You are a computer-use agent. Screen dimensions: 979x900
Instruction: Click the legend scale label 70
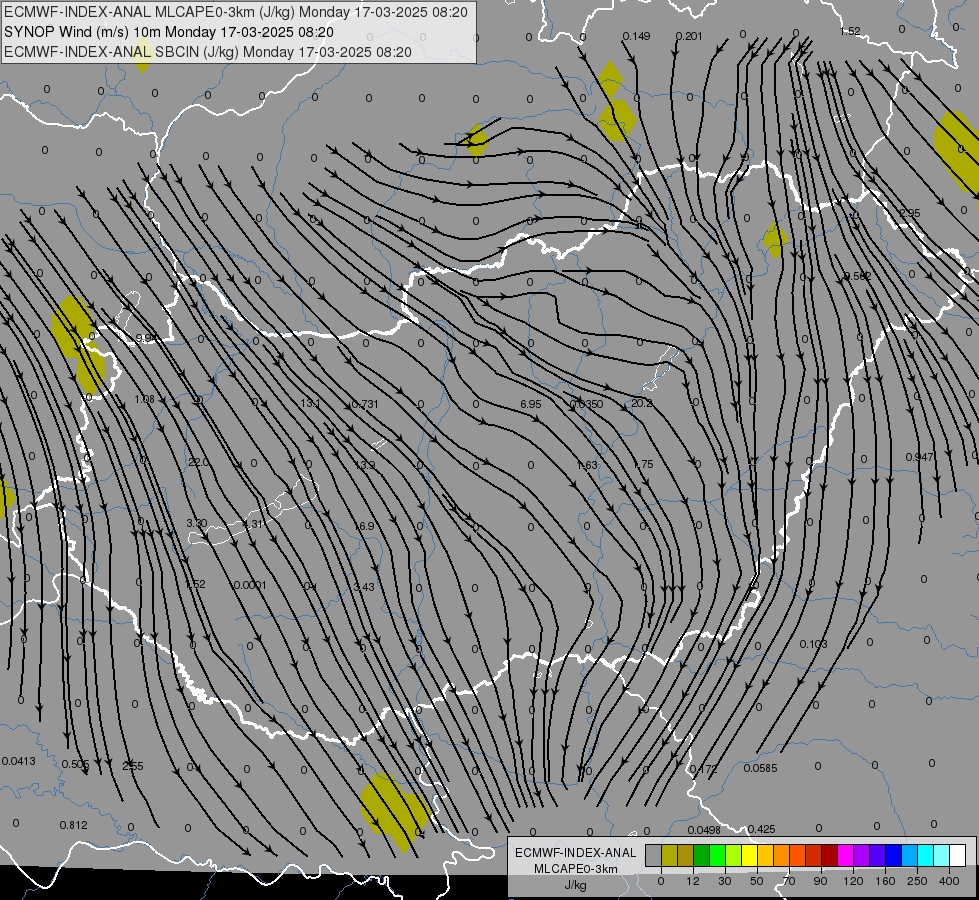point(789,881)
